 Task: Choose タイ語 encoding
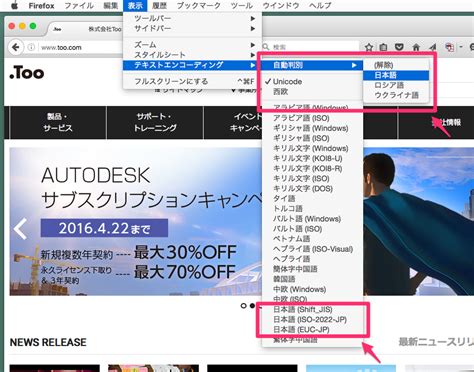coord(312,199)
